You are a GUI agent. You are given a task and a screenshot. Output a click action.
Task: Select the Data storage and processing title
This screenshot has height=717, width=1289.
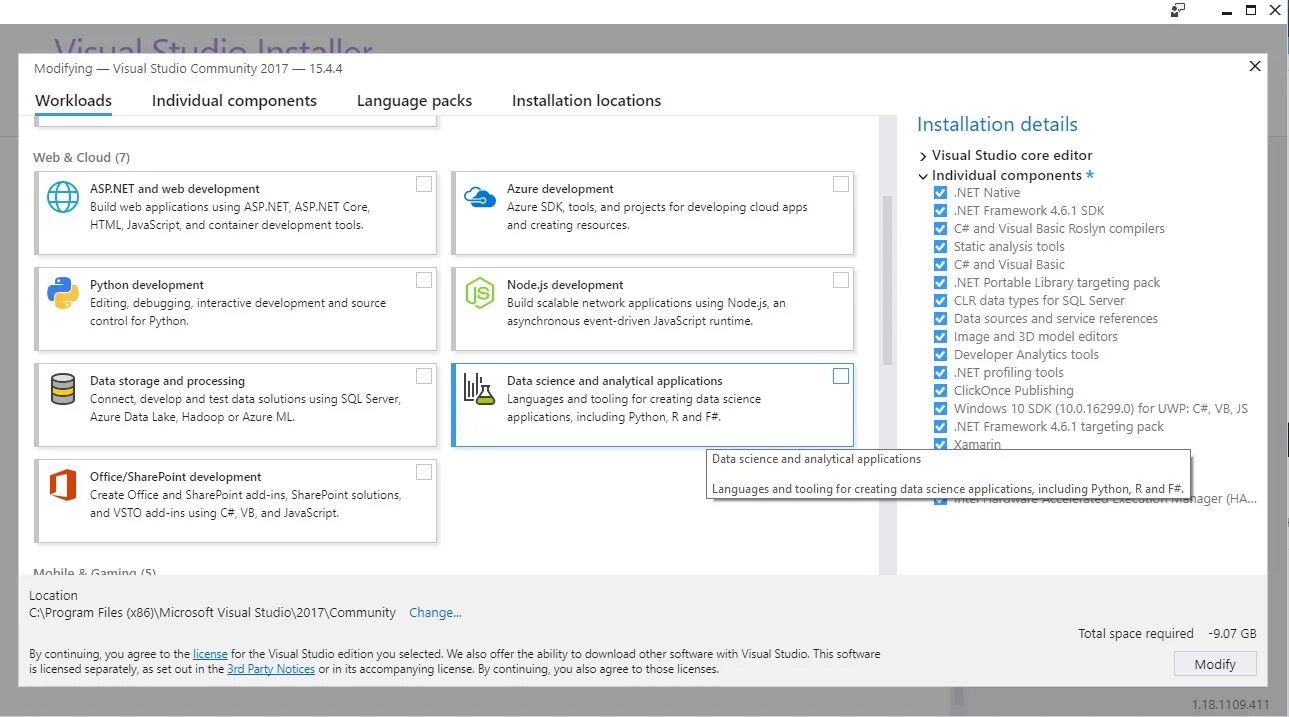(x=167, y=381)
